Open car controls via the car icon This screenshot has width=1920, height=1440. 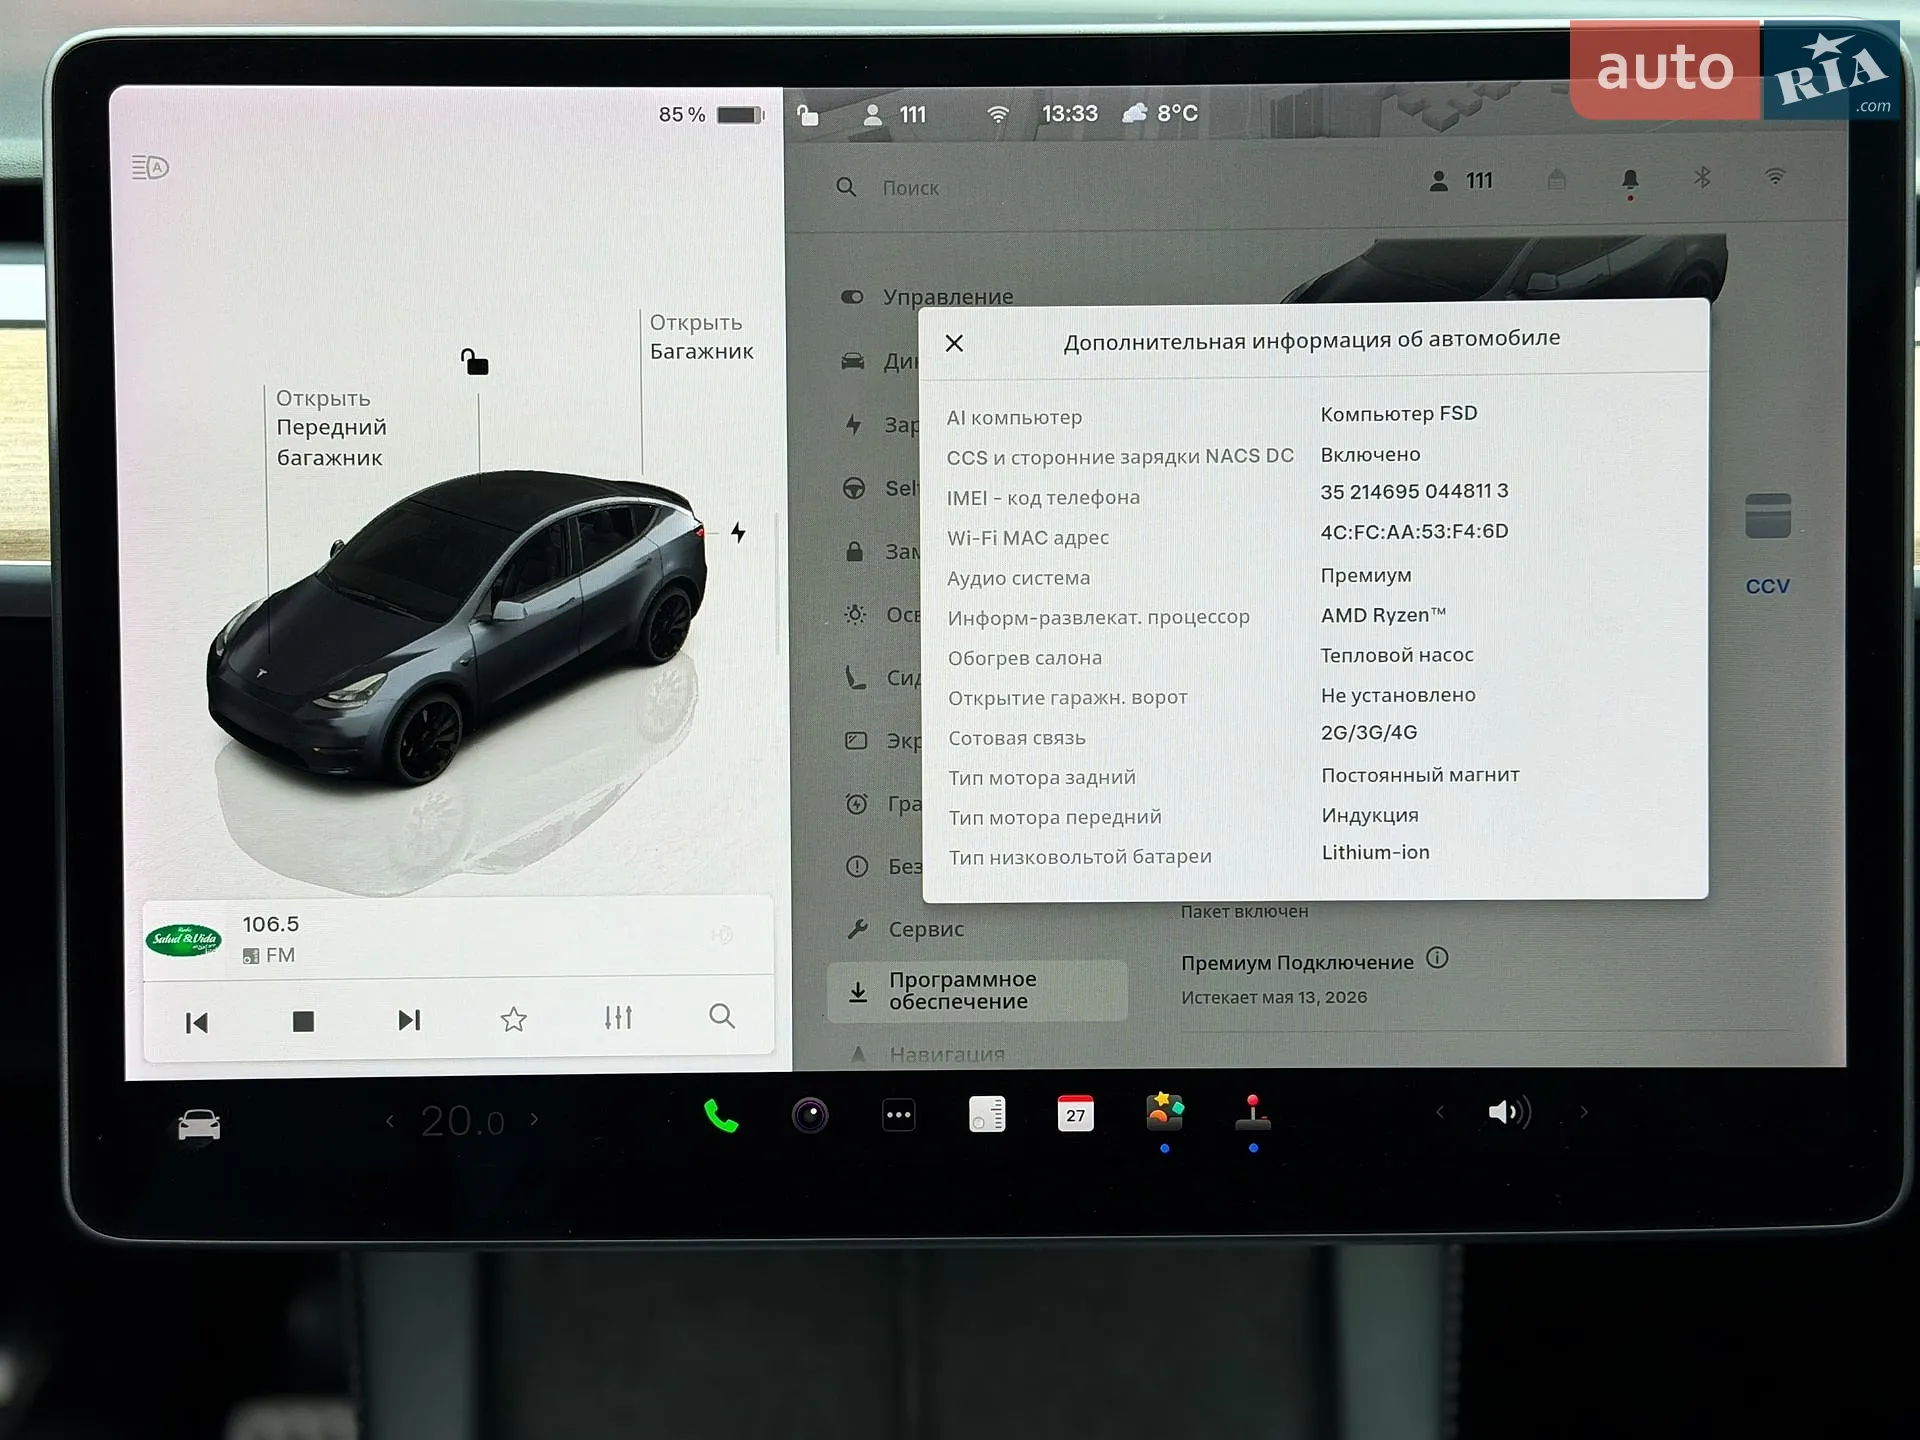pyautogui.click(x=199, y=1125)
